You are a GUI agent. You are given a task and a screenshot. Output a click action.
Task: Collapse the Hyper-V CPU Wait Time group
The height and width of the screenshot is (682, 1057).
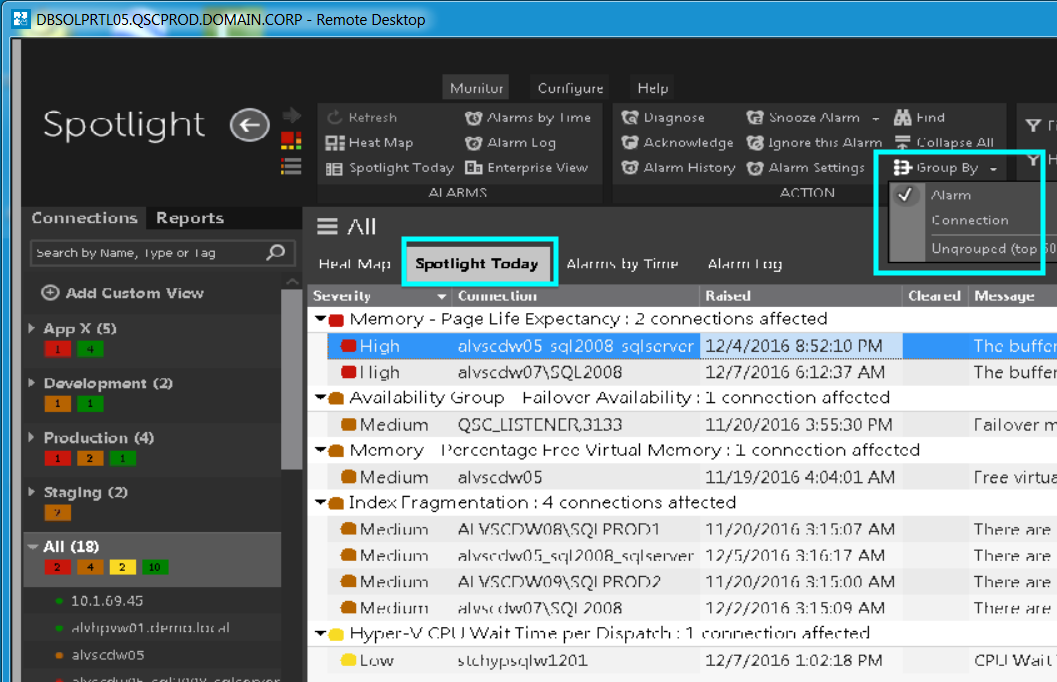coord(321,633)
